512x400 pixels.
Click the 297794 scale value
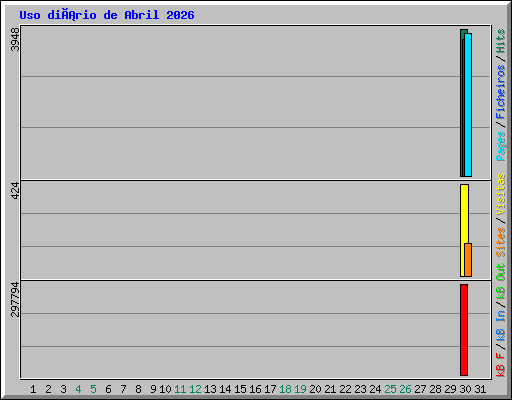pyautogui.click(x=15, y=299)
